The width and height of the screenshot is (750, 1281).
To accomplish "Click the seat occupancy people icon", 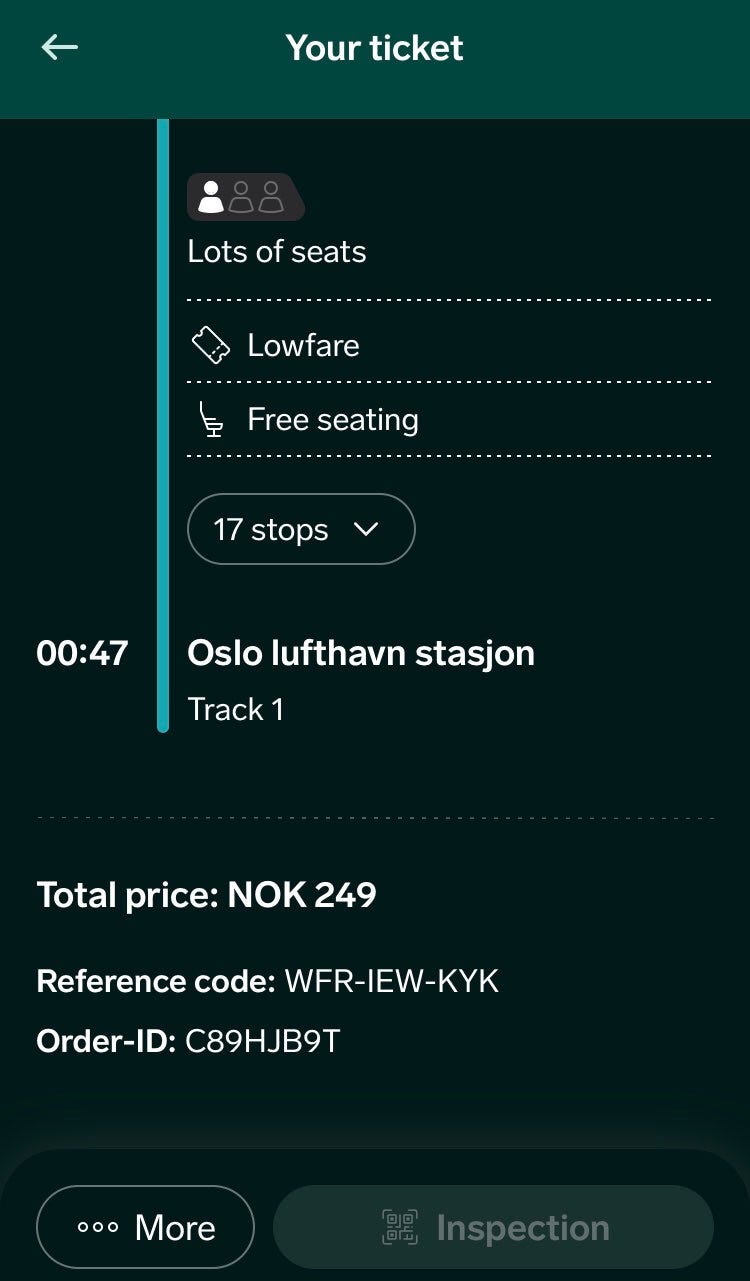I will pos(244,197).
